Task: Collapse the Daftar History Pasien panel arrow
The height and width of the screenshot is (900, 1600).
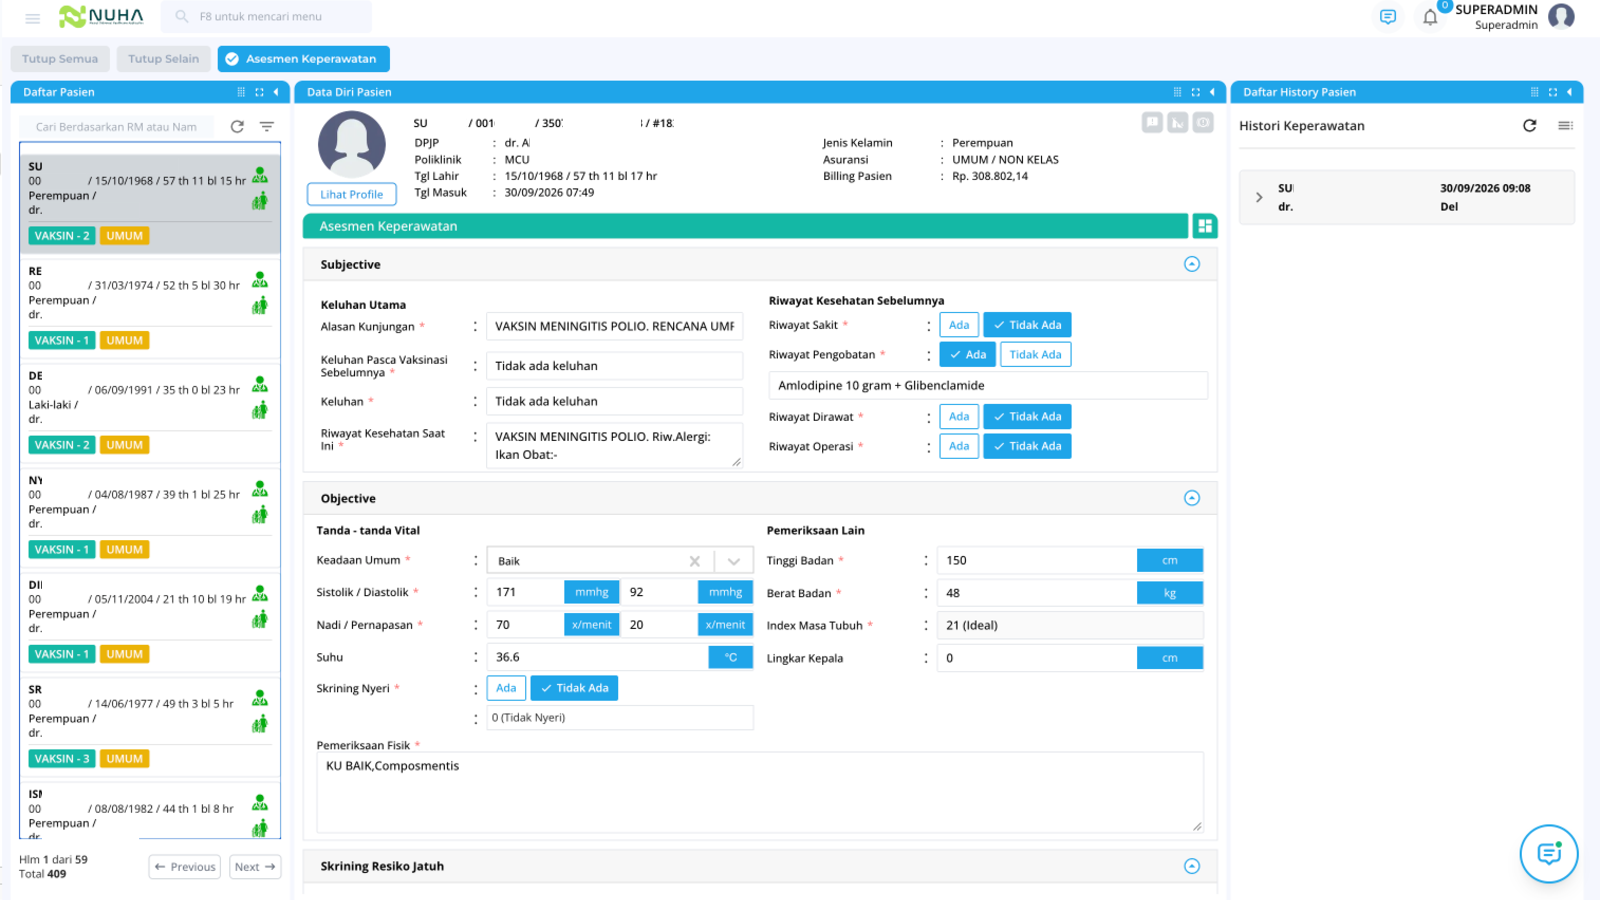Action: 1569,92
